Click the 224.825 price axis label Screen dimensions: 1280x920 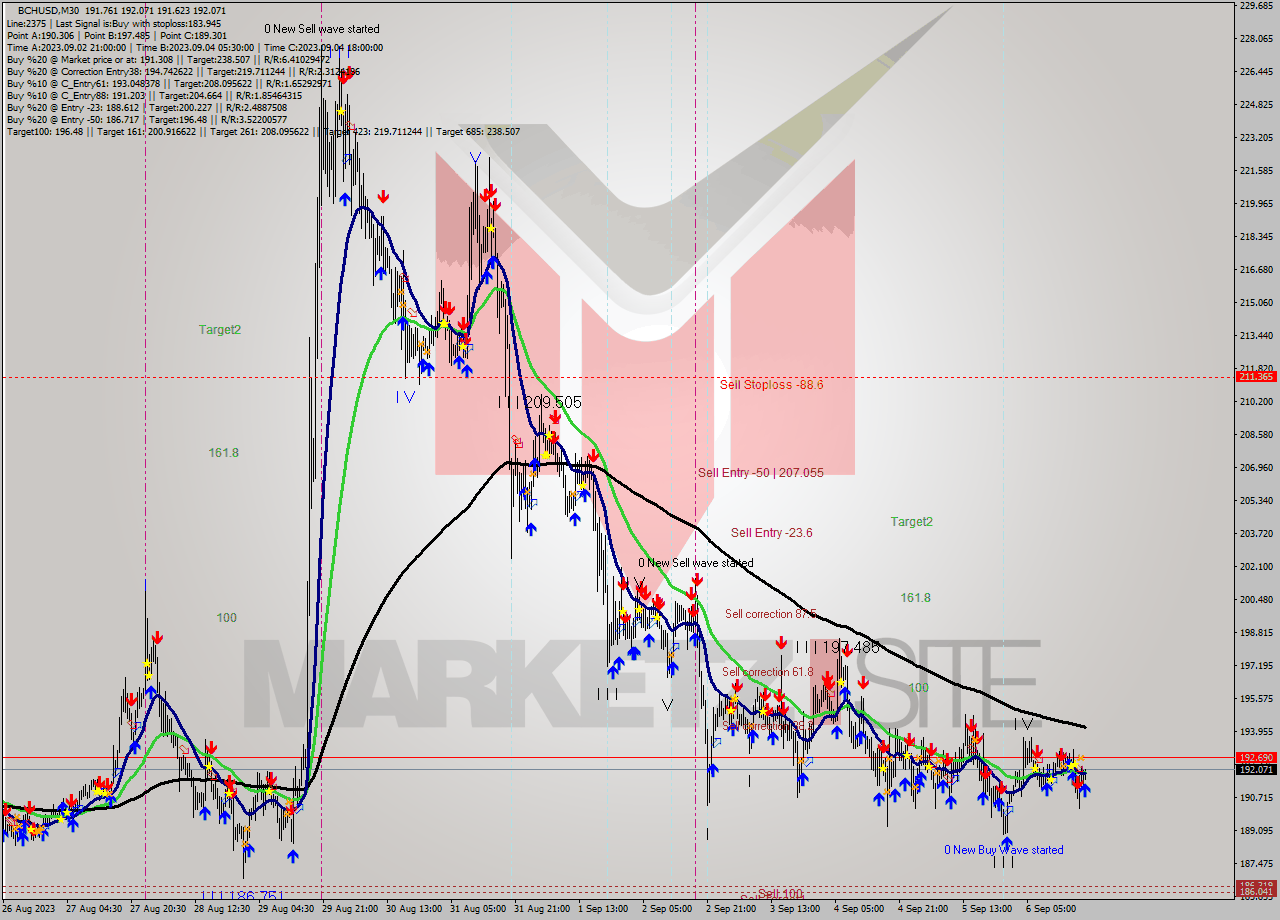[1255, 105]
